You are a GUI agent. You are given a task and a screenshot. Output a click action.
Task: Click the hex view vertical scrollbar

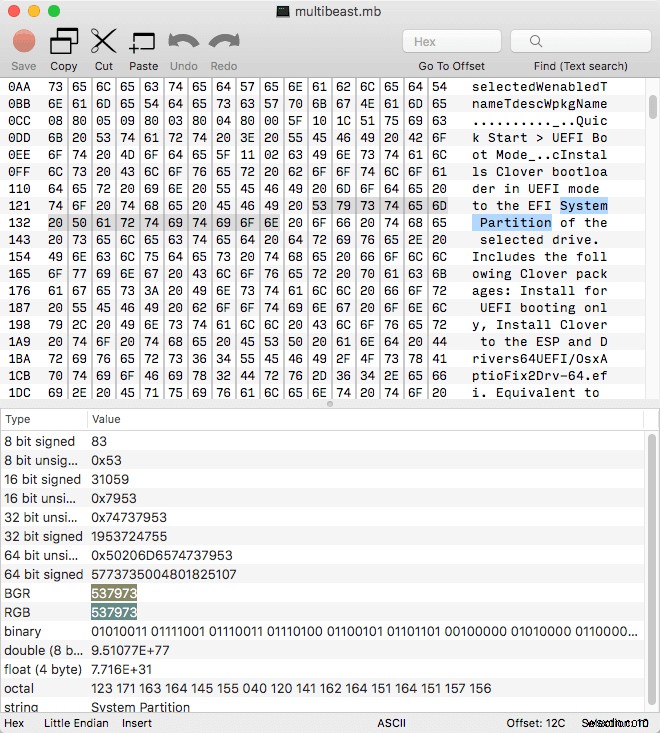click(x=653, y=106)
